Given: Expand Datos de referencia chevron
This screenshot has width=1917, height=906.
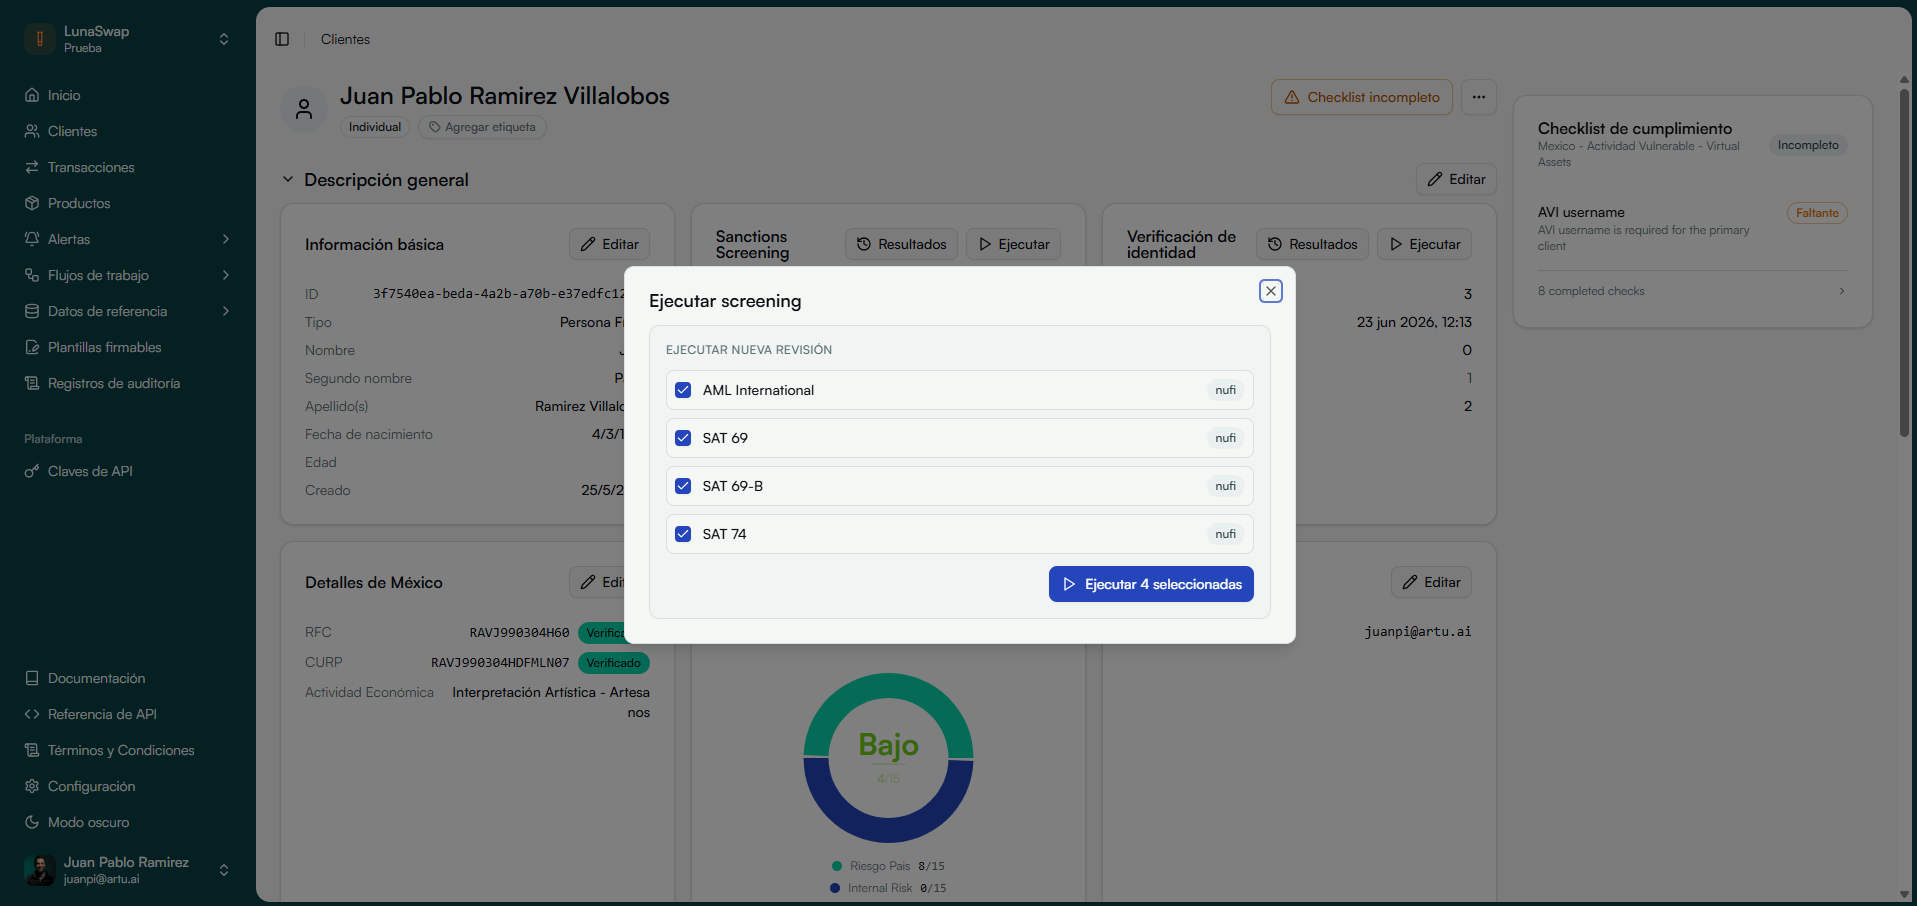Looking at the screenshot, I should point(226,311).
